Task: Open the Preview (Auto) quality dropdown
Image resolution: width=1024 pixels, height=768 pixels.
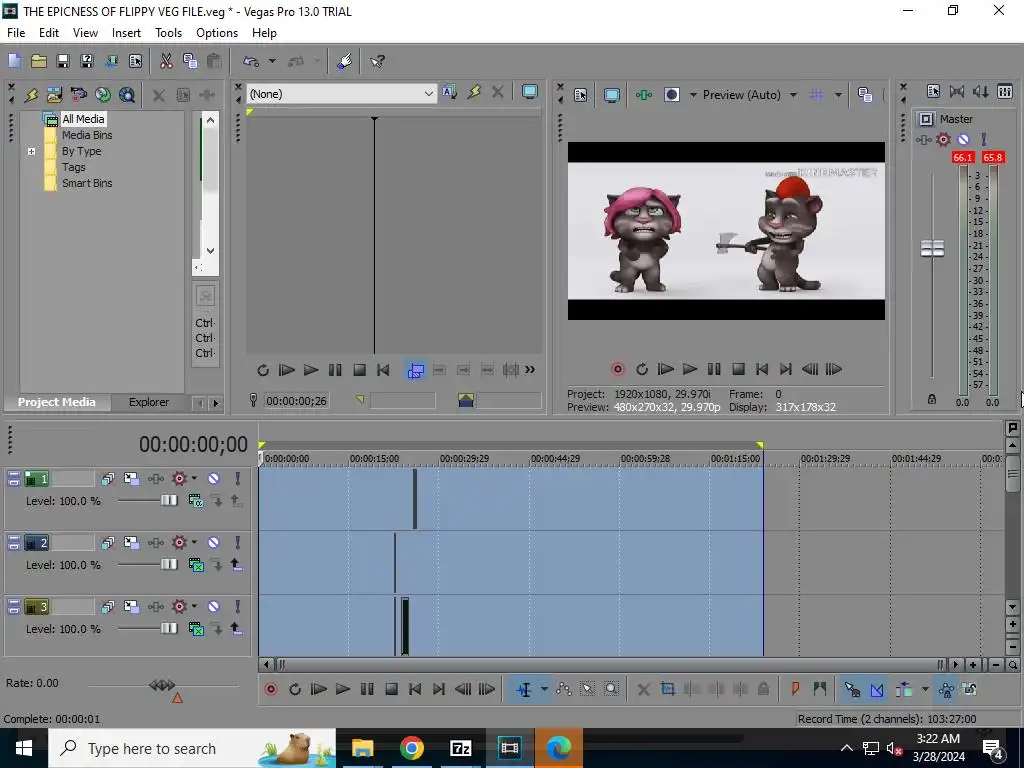Action: (793, 95)
